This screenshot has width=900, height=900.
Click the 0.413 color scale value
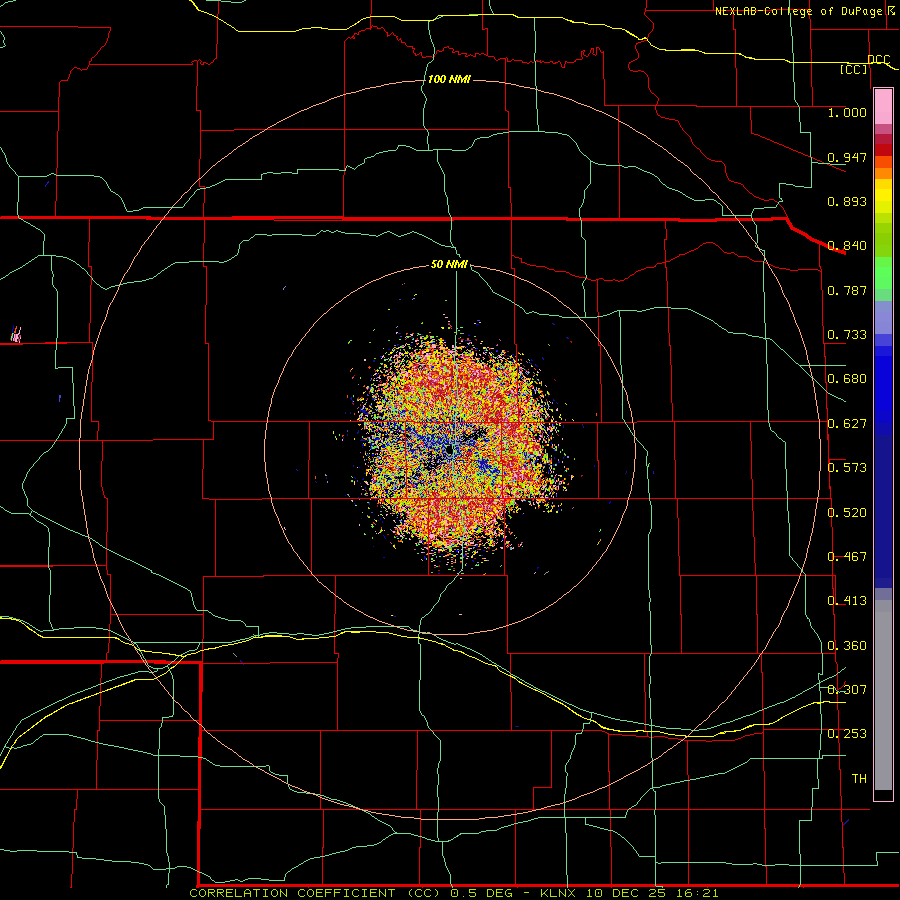(847, 601)
